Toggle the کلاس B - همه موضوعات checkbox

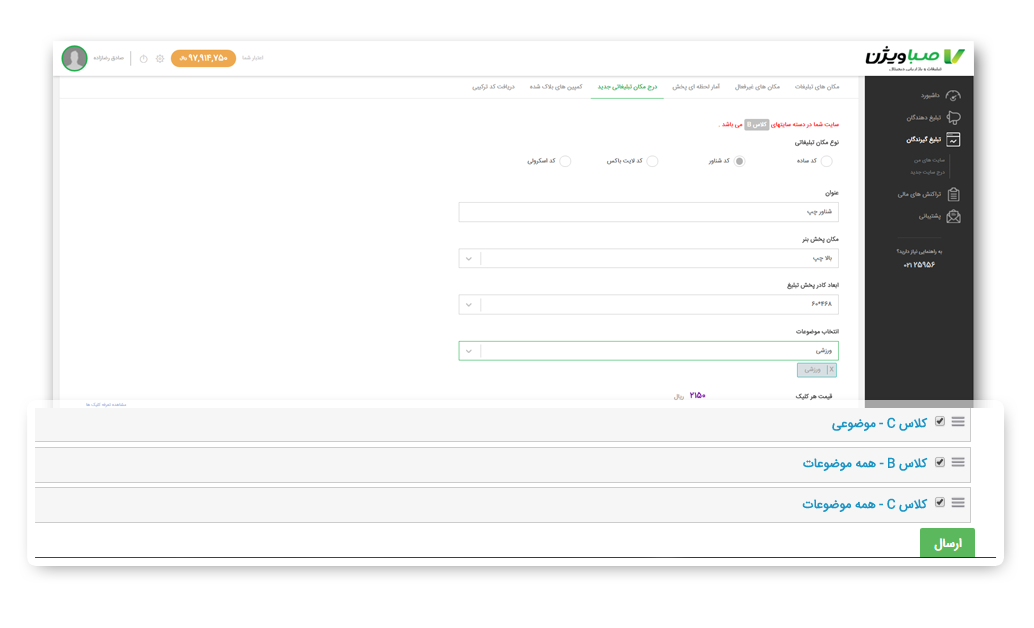(x=940, y=462)
